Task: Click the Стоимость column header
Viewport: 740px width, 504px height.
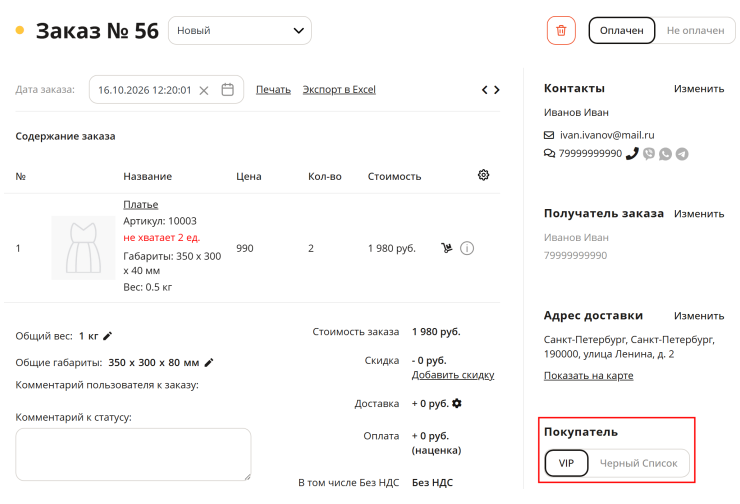Action: tap(394, 176)
